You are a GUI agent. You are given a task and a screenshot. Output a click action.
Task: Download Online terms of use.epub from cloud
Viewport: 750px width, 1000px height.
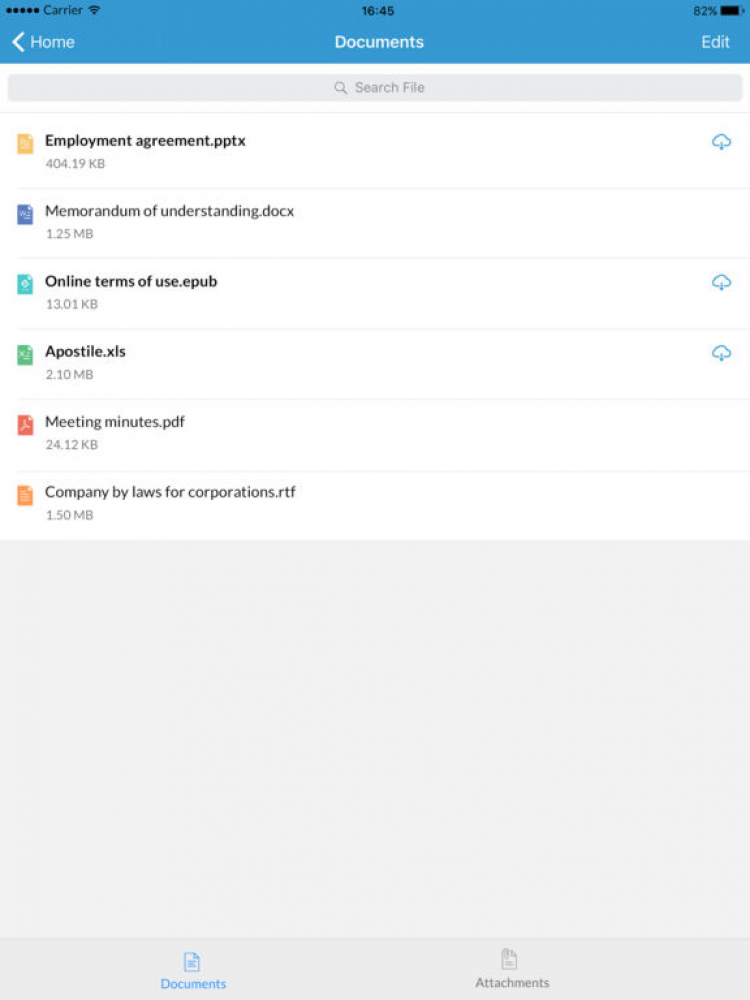(x=721, y=283)
